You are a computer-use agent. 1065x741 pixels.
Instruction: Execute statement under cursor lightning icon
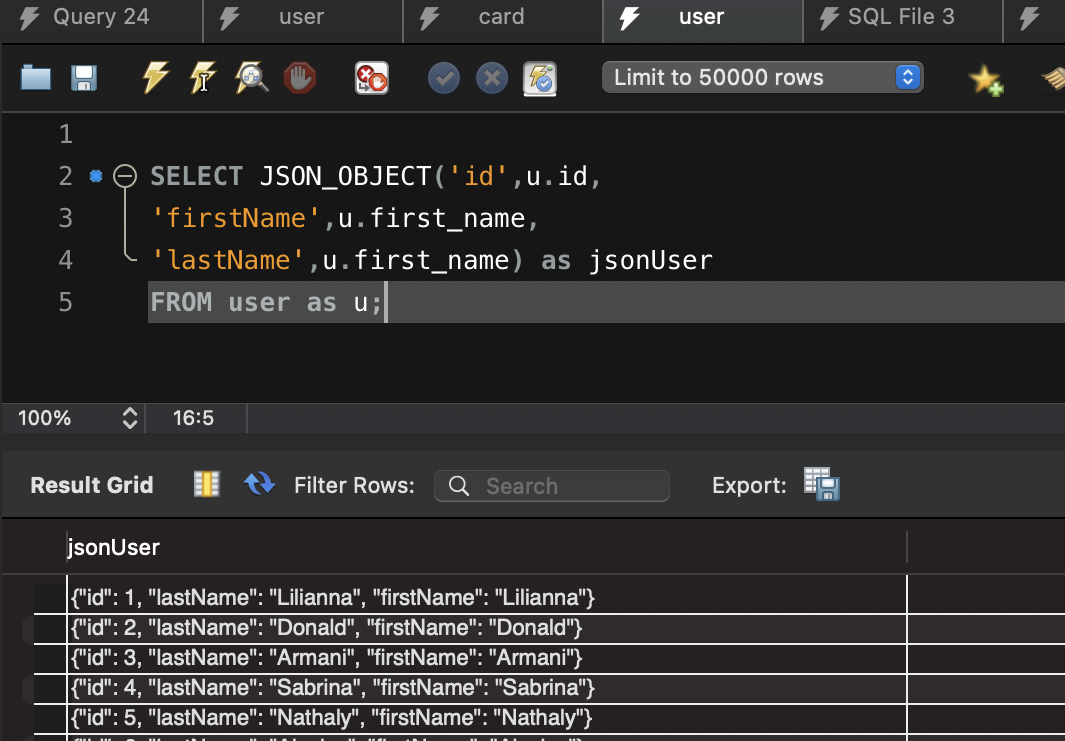pos(203,77)
